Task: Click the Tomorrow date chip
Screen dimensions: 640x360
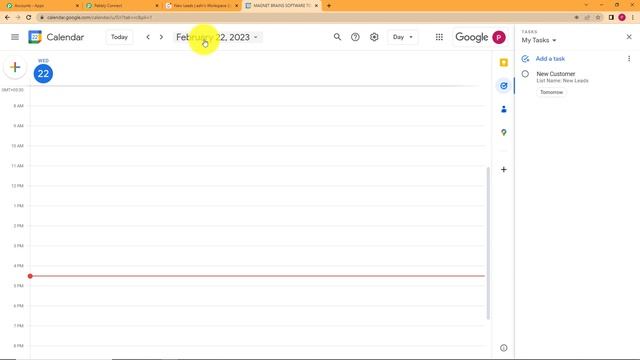Action: click(x=551, y=92)
